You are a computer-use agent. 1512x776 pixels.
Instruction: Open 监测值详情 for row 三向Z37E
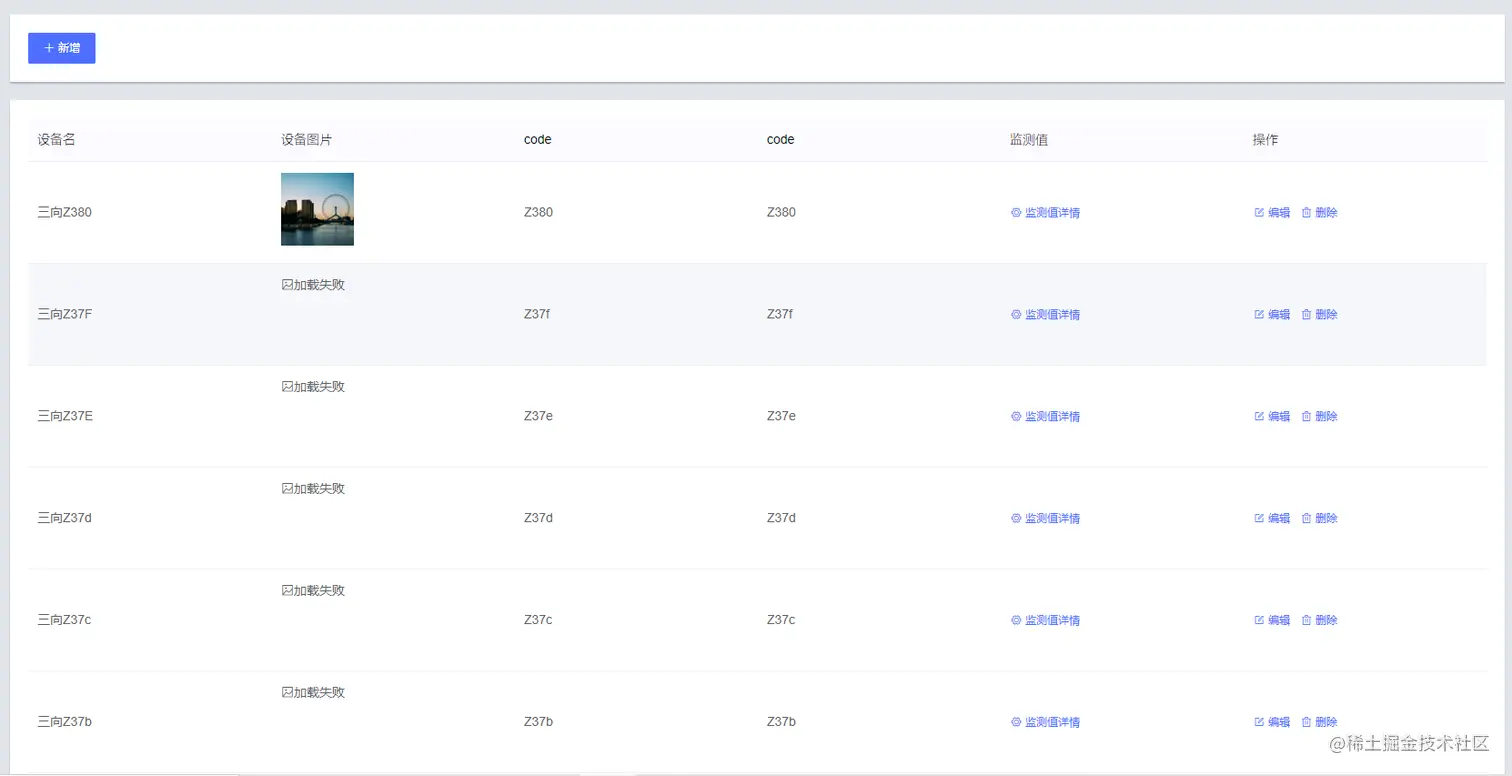point(1045,417)
